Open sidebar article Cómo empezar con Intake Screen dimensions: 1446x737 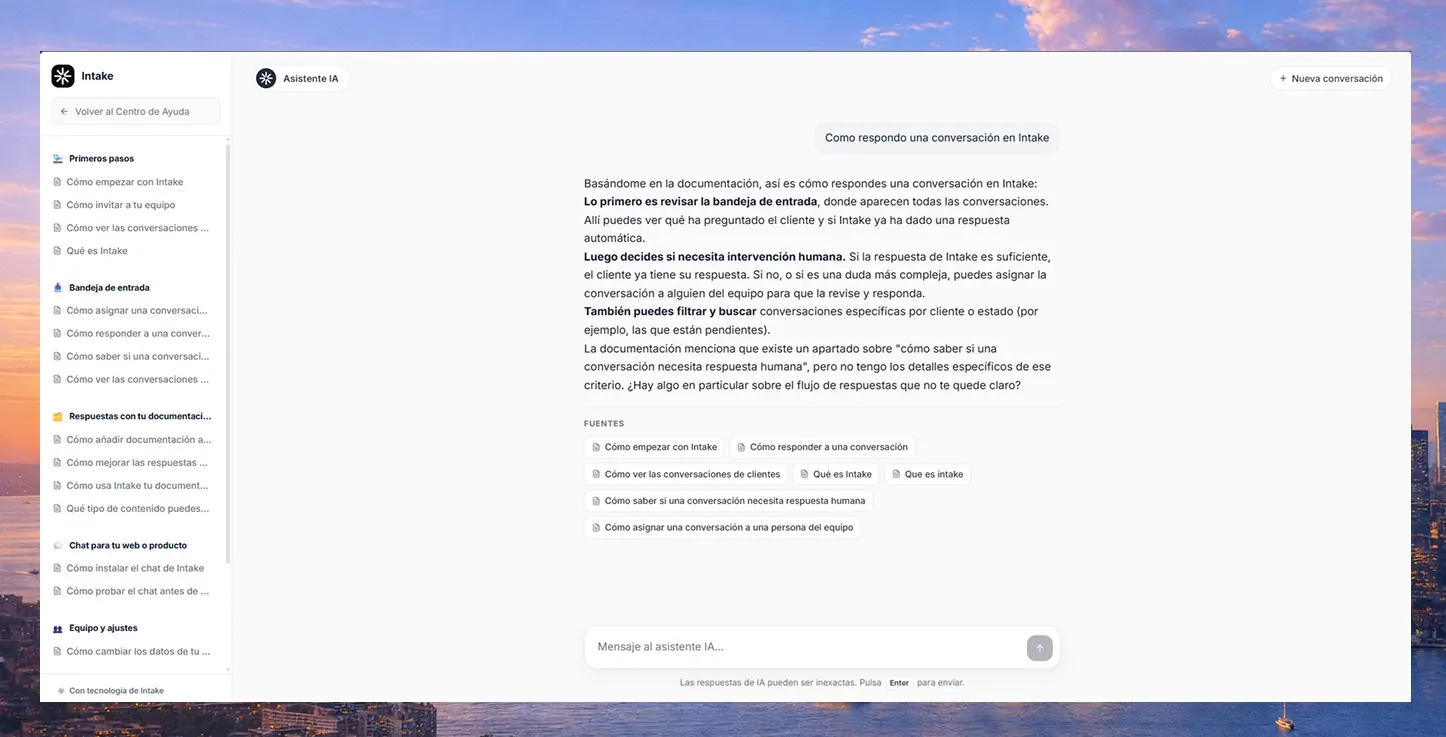click(125, 182)
